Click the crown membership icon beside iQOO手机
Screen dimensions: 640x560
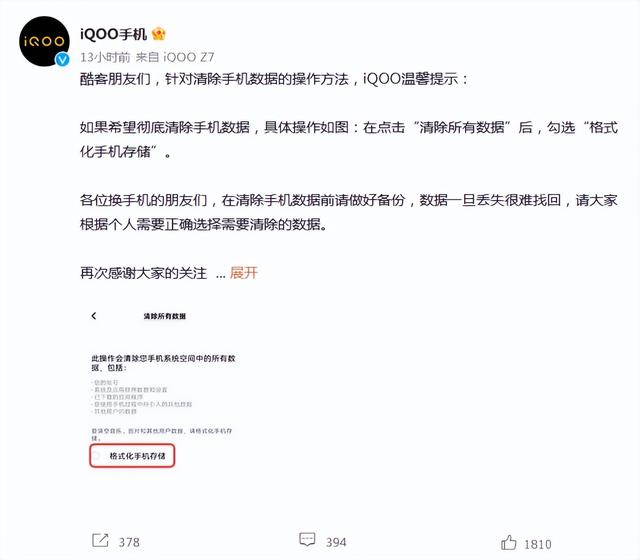coord(158,34)
